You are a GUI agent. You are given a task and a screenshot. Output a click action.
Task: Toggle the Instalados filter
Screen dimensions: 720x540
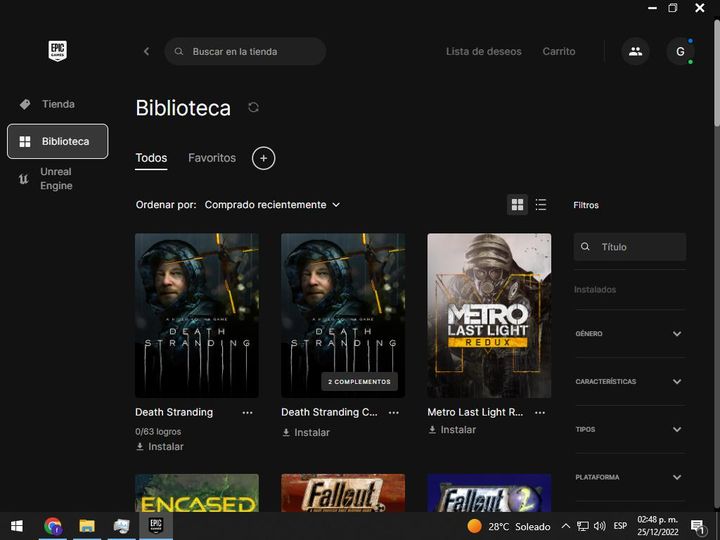tap(595, 290)
